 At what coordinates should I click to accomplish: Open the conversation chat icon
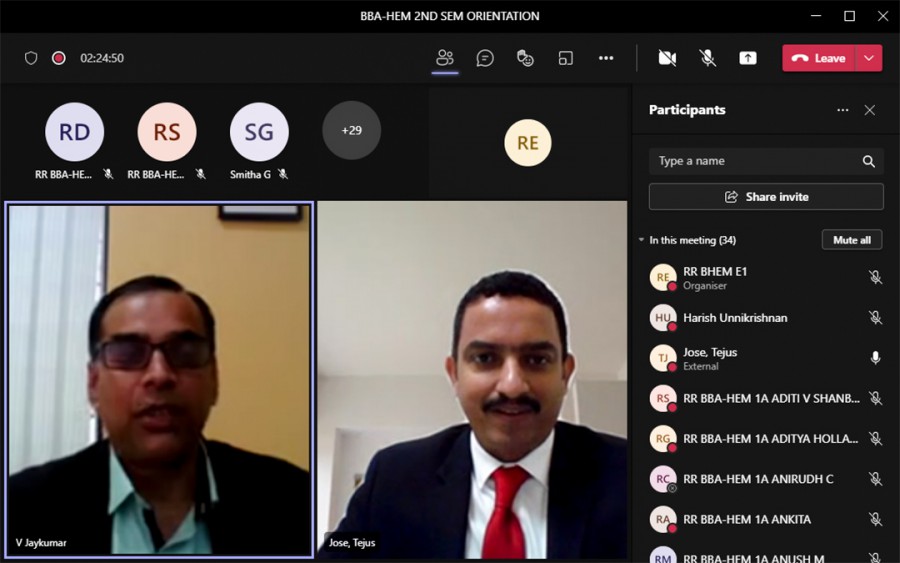coord(485,58)
